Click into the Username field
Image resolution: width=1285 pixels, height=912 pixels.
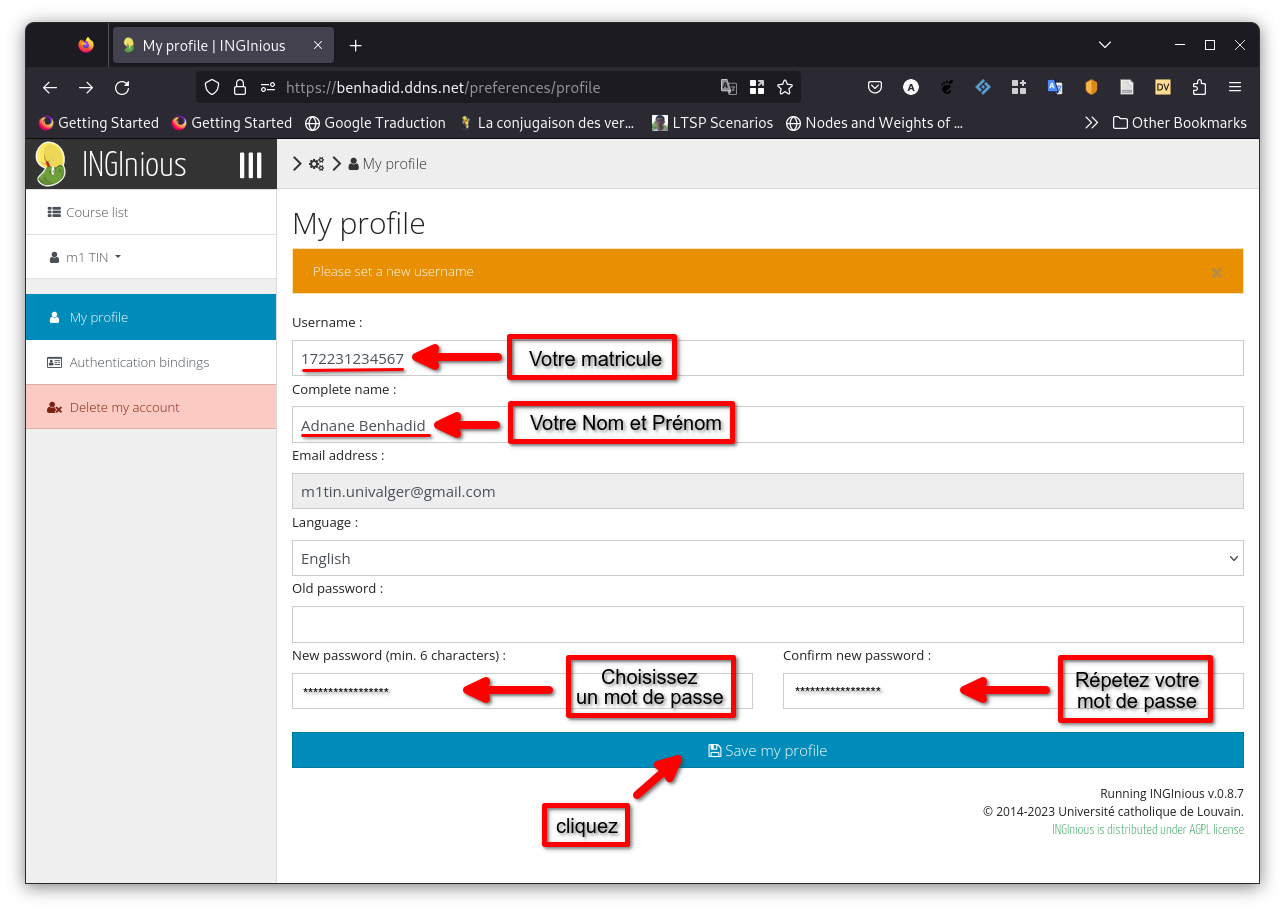click(767, 358)
